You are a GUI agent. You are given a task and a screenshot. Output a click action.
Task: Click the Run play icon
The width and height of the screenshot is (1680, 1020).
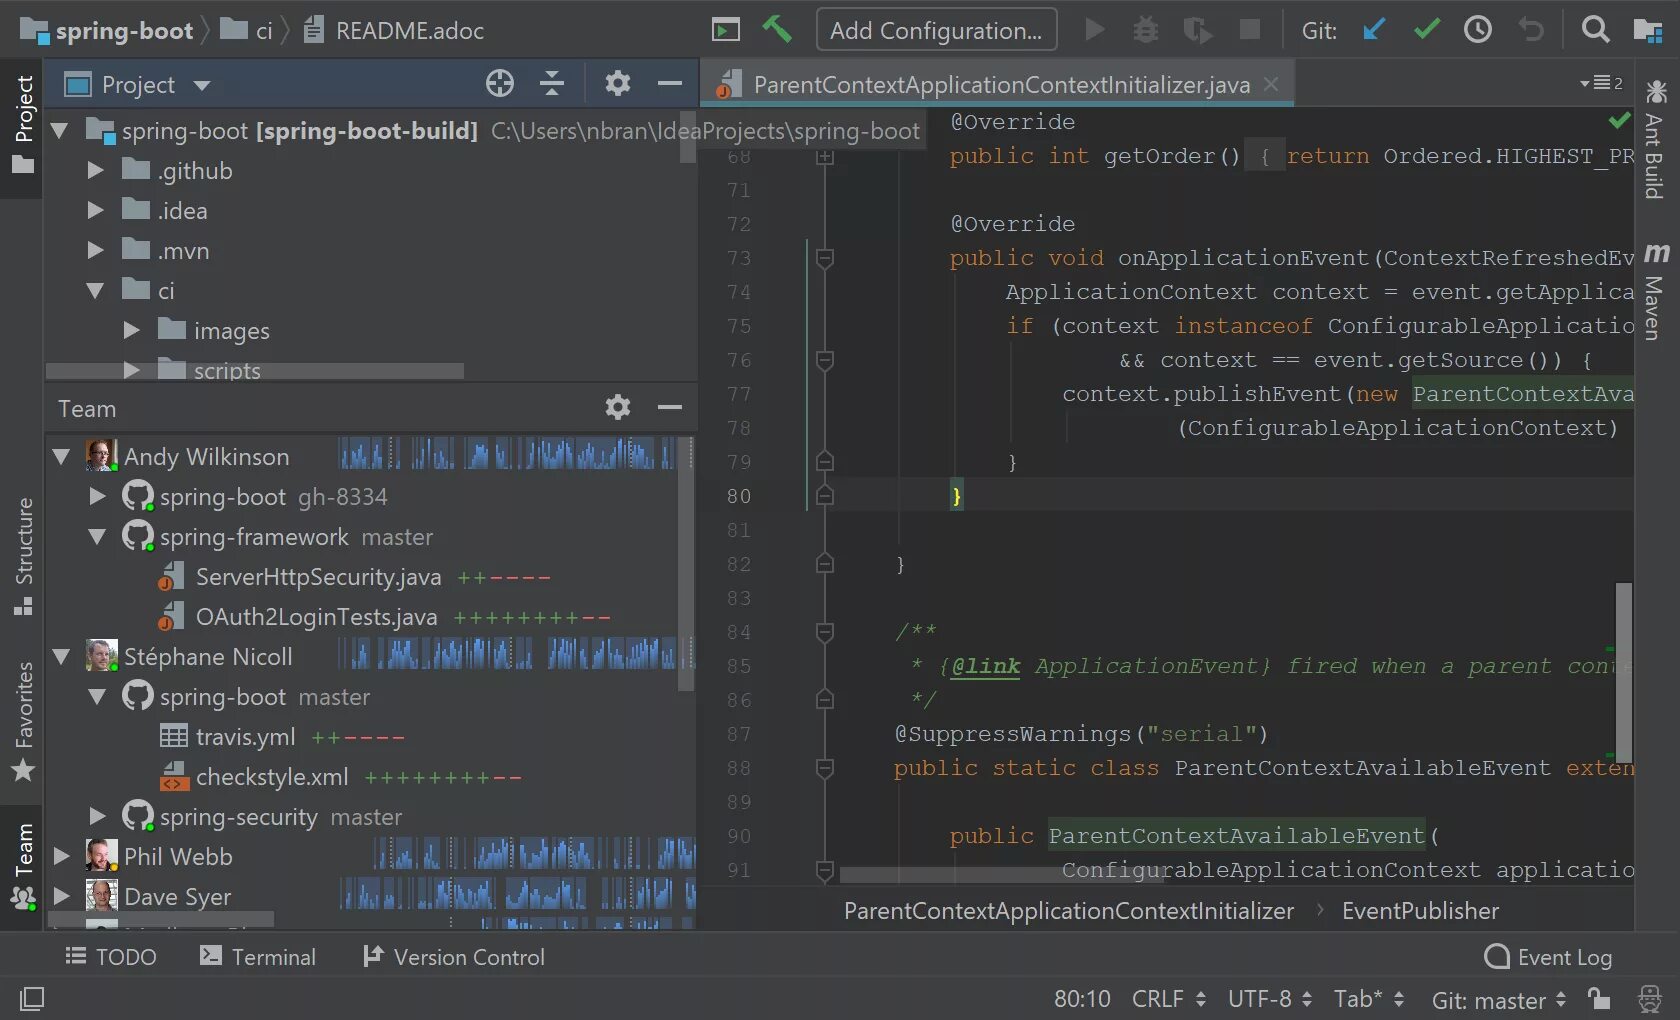(x=1095, y=30)
